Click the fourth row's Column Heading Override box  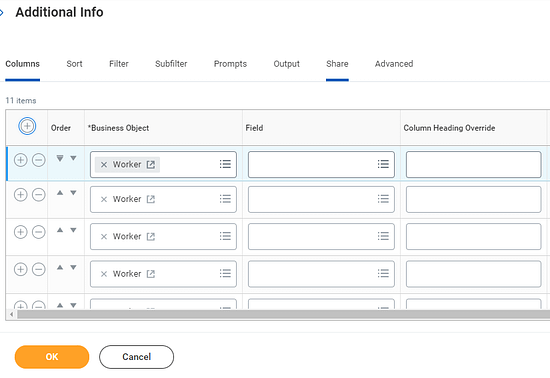pyautogui.click(x=474, y=274)
